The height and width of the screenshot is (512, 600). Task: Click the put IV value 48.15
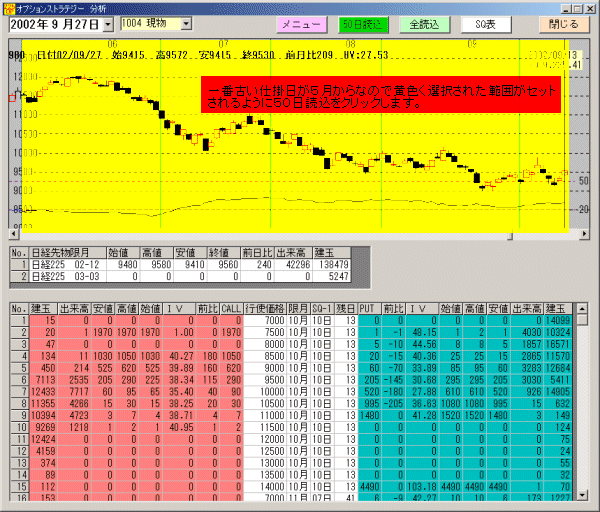422,332
